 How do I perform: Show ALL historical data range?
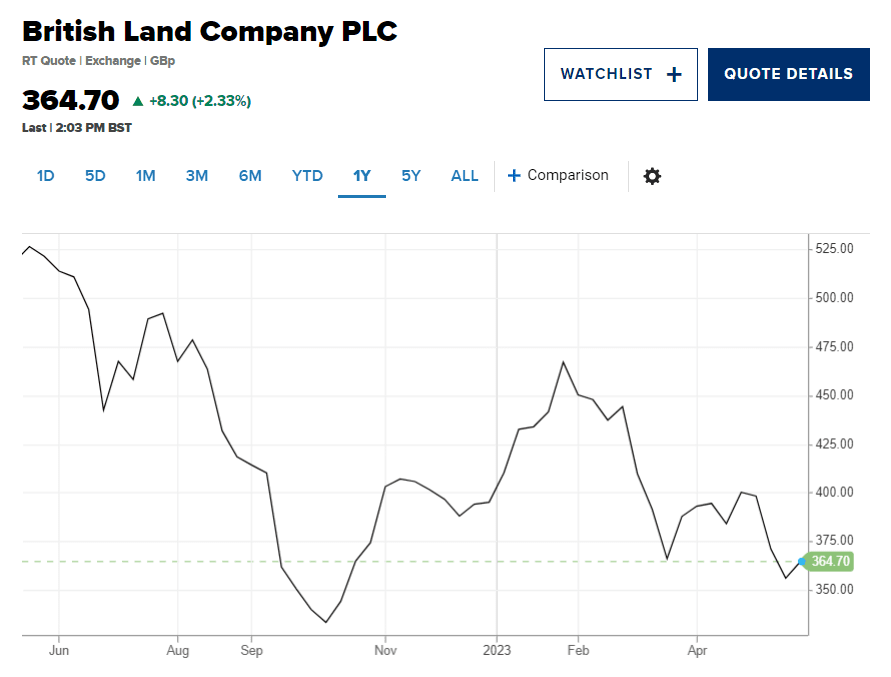[x=464, y=176]
